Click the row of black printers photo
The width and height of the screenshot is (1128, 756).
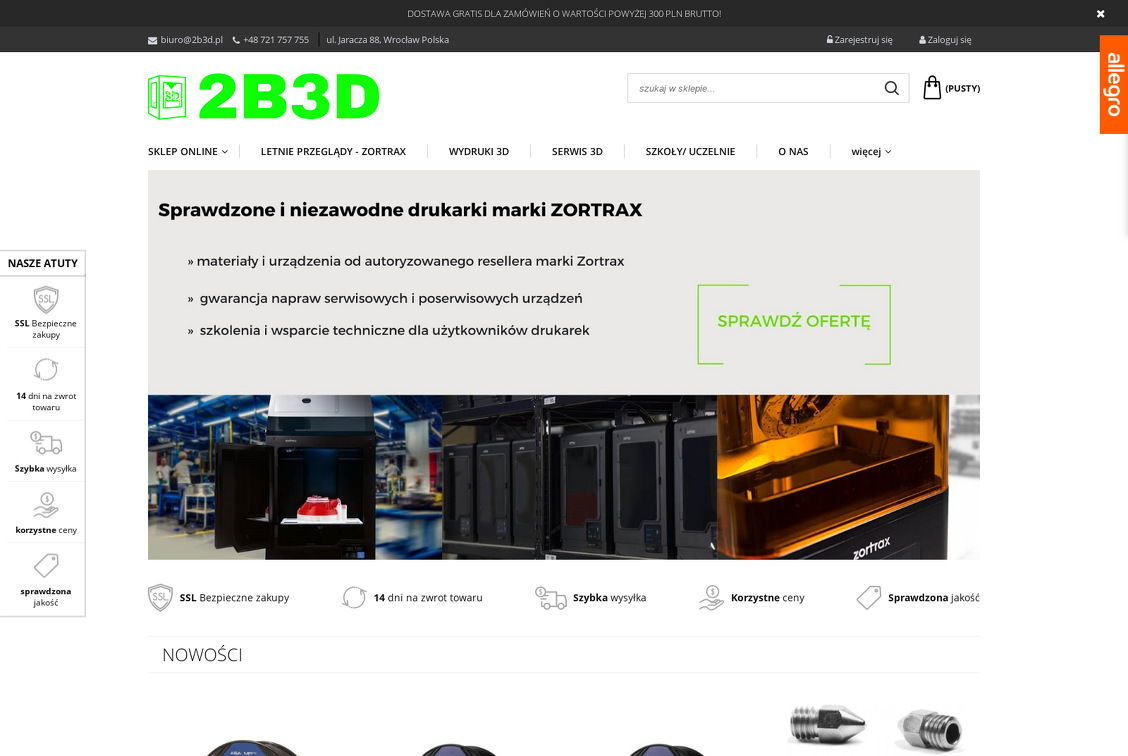point(580,477)
